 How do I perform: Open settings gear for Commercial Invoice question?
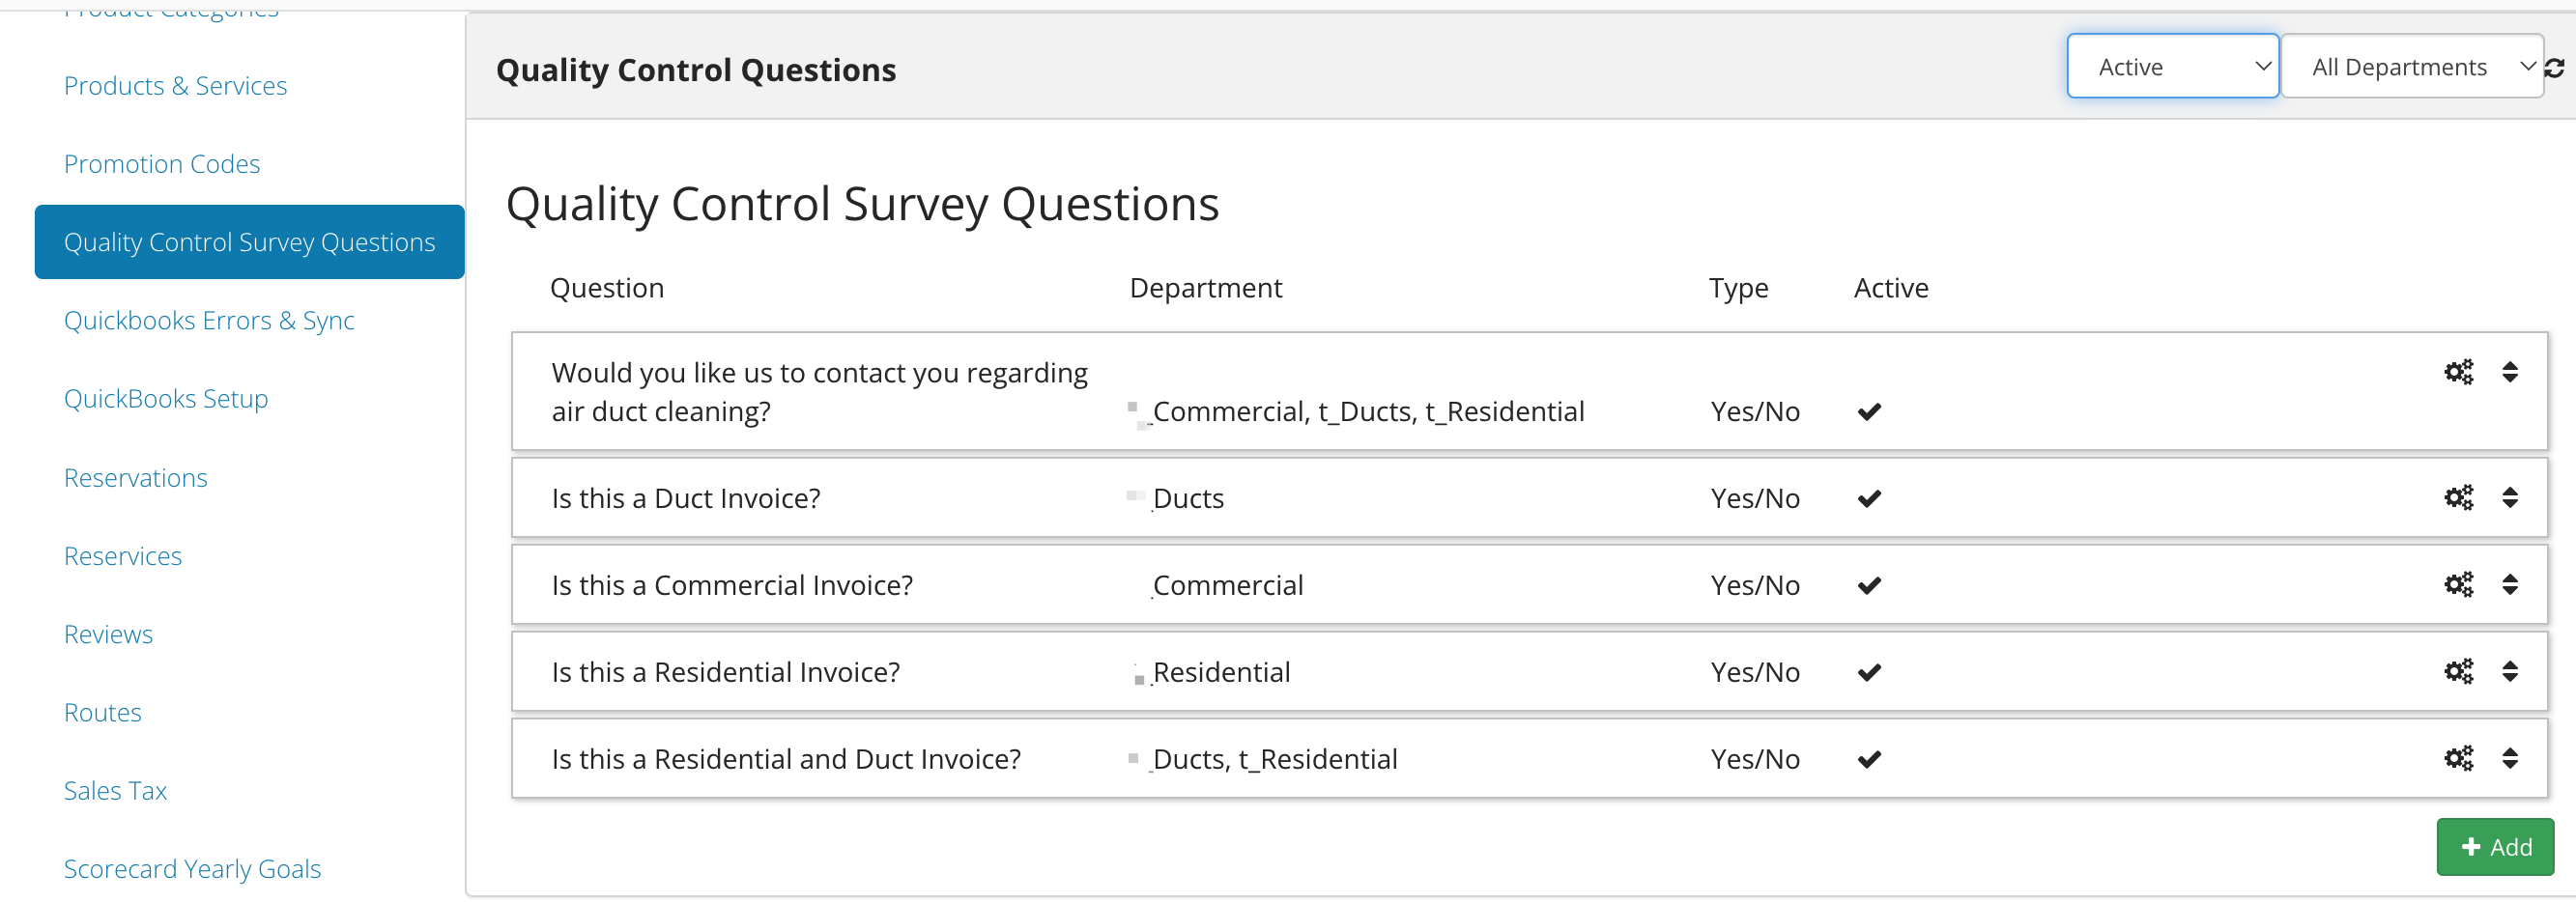click(x=2458, y=584)
